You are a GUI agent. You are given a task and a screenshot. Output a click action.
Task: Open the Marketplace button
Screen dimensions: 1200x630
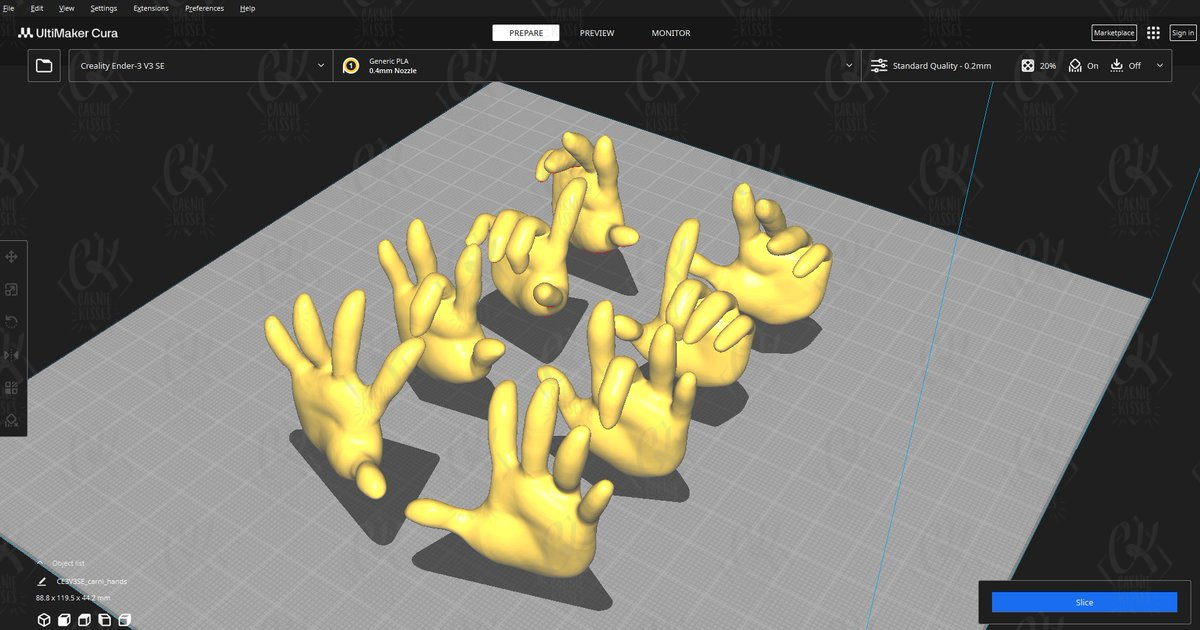pos(1113,33)
